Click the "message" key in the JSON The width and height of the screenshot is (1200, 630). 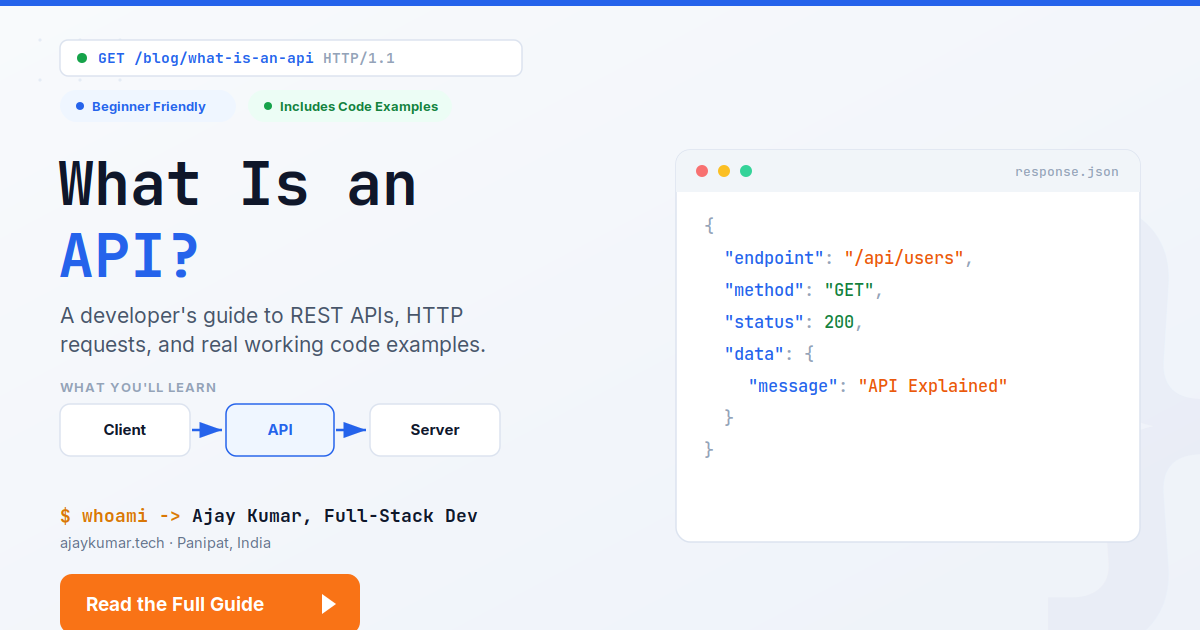793,386
